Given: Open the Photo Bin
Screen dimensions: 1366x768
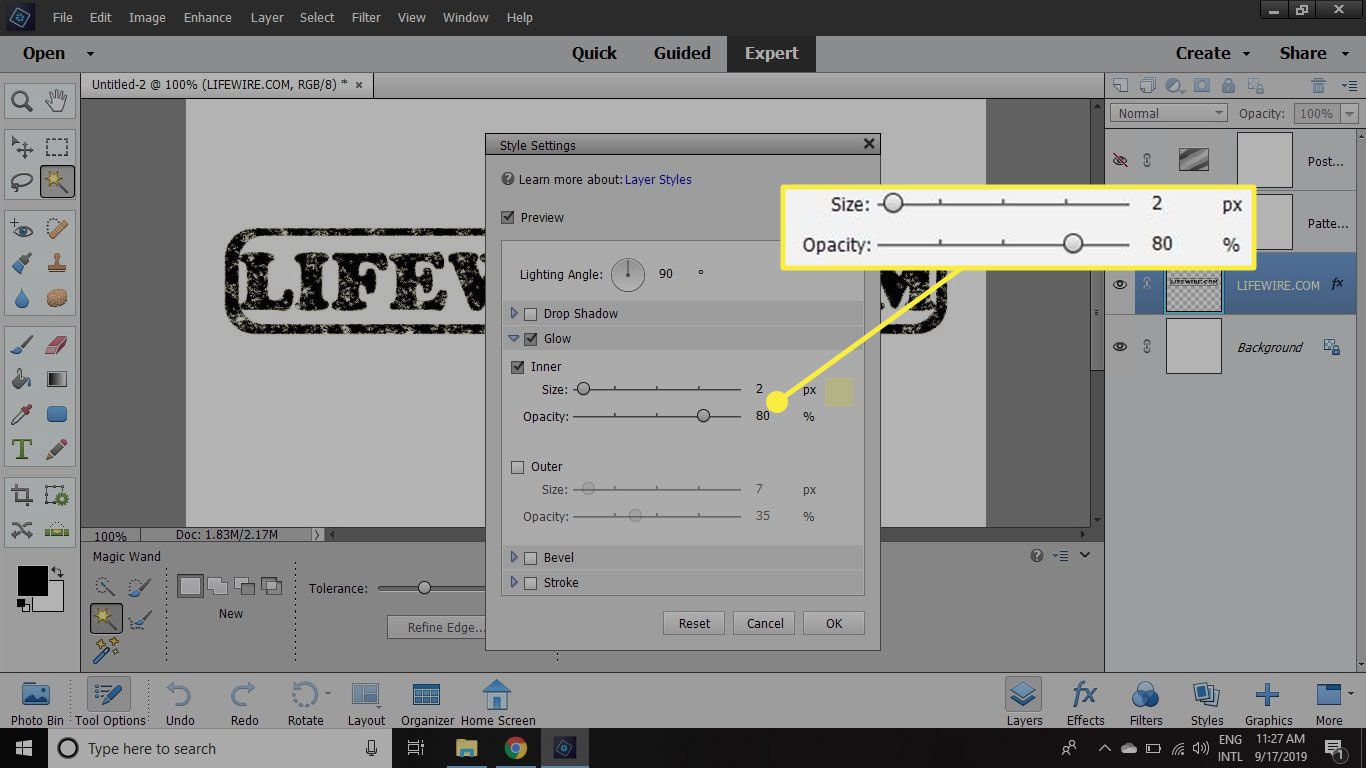Looking at the screenshot, I should [x=37, y=703].
